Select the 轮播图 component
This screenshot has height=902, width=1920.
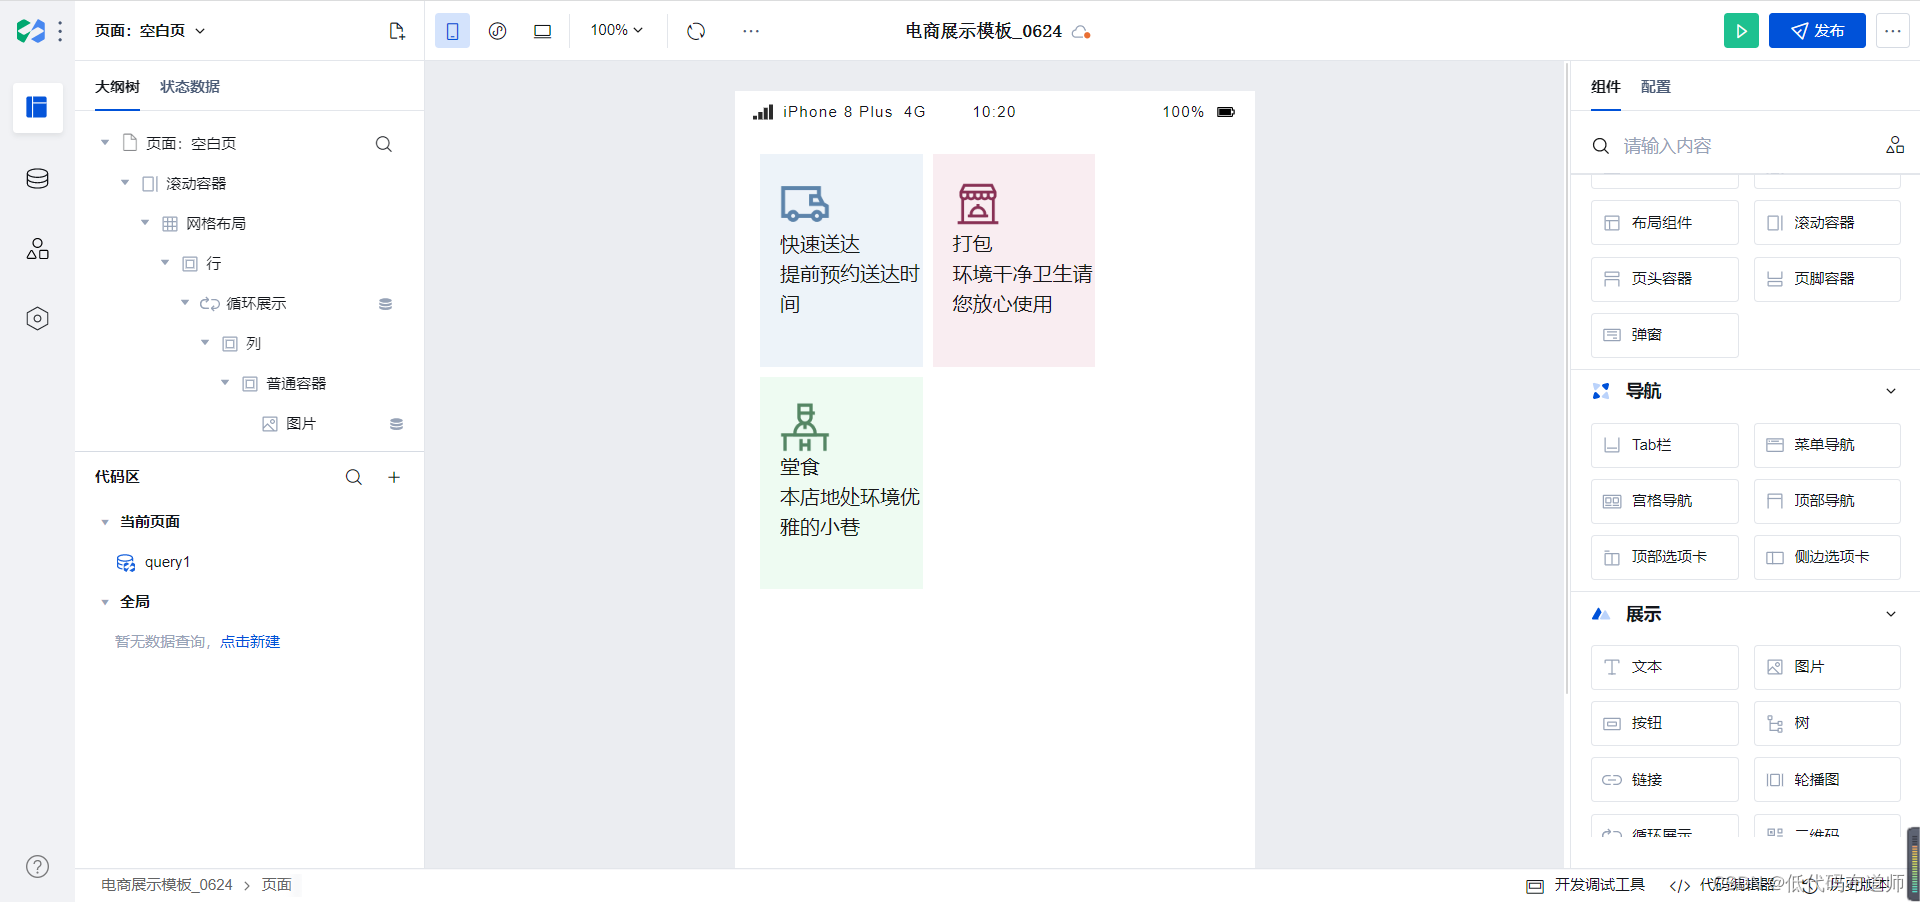[1827, 780]
